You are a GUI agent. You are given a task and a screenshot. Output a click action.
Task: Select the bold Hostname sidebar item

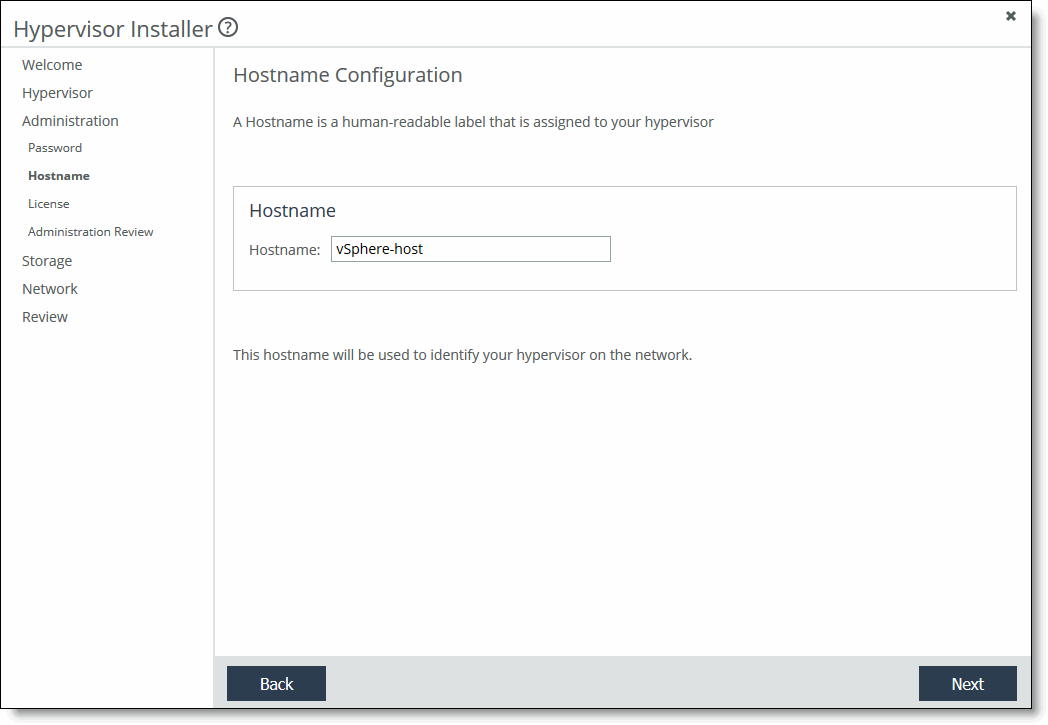(x=59, y=176)
